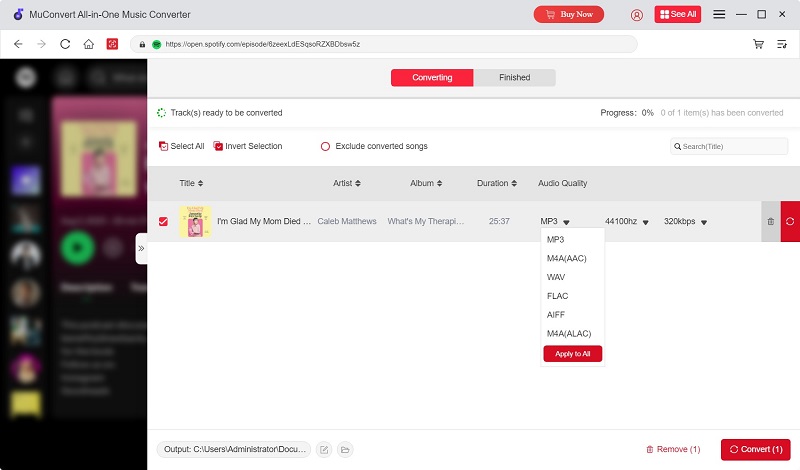The width and height of the screenshot is (800, 470).
Task: Convert this single track with red refresh icon
Action: point(790,221)
